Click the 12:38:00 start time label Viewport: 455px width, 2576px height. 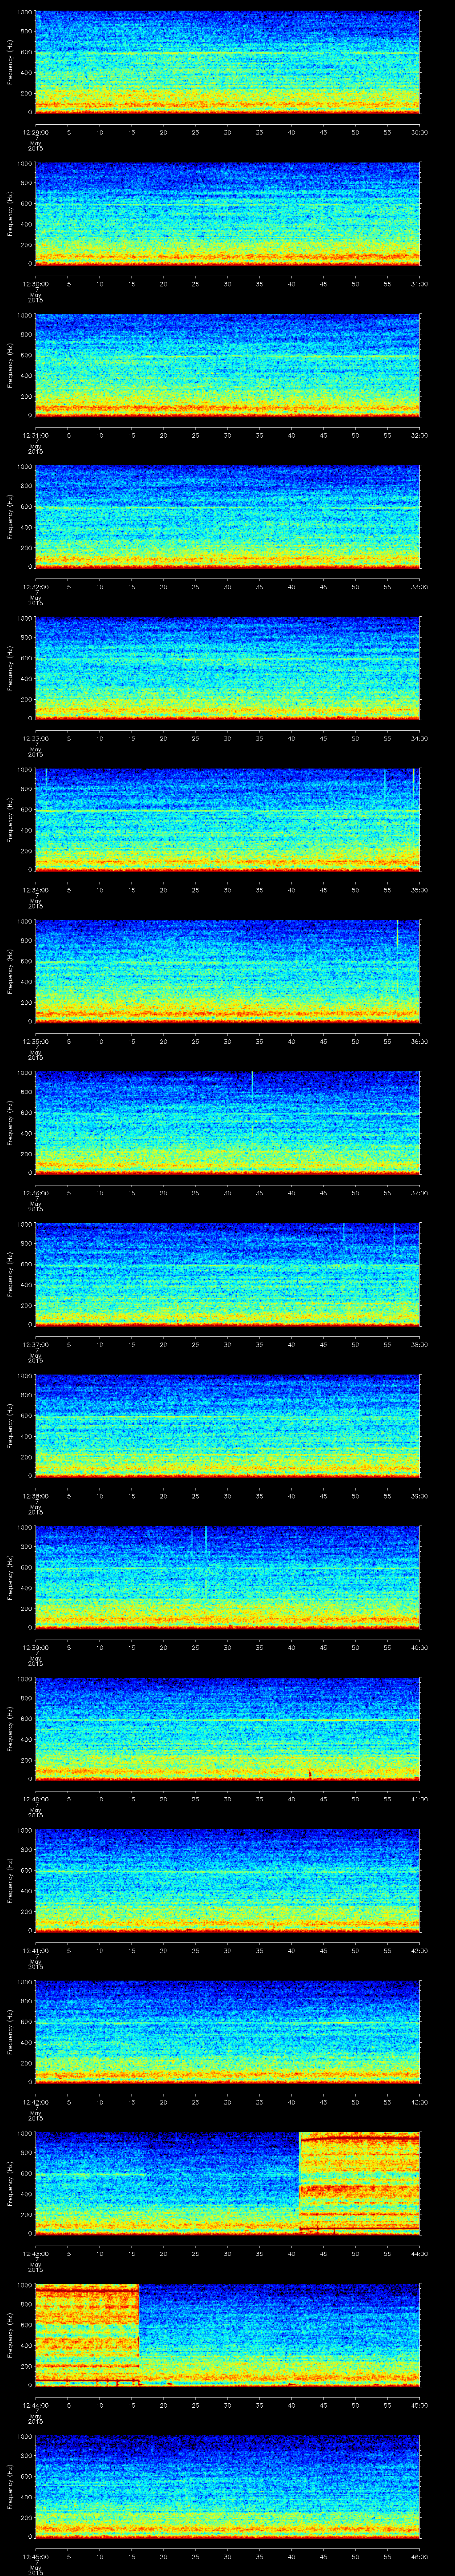tap(35, 1496)
